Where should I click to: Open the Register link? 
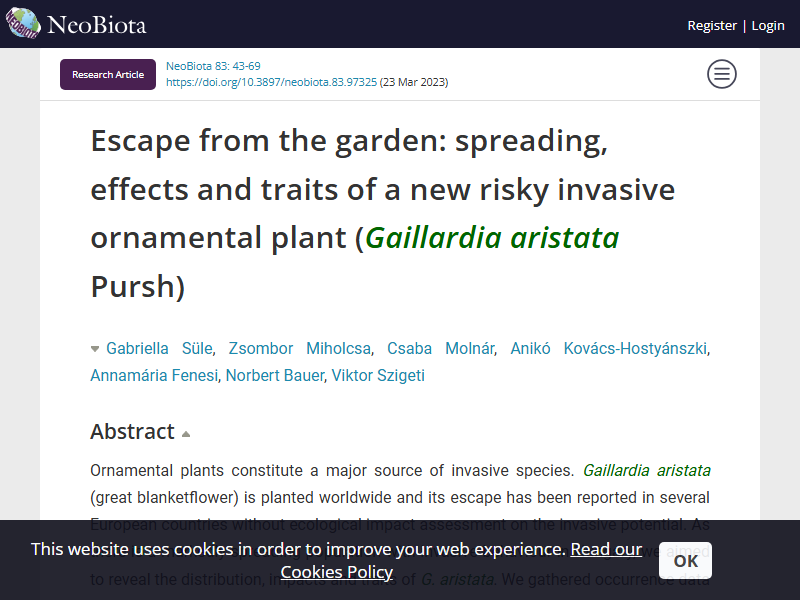(x=712, y=26)
